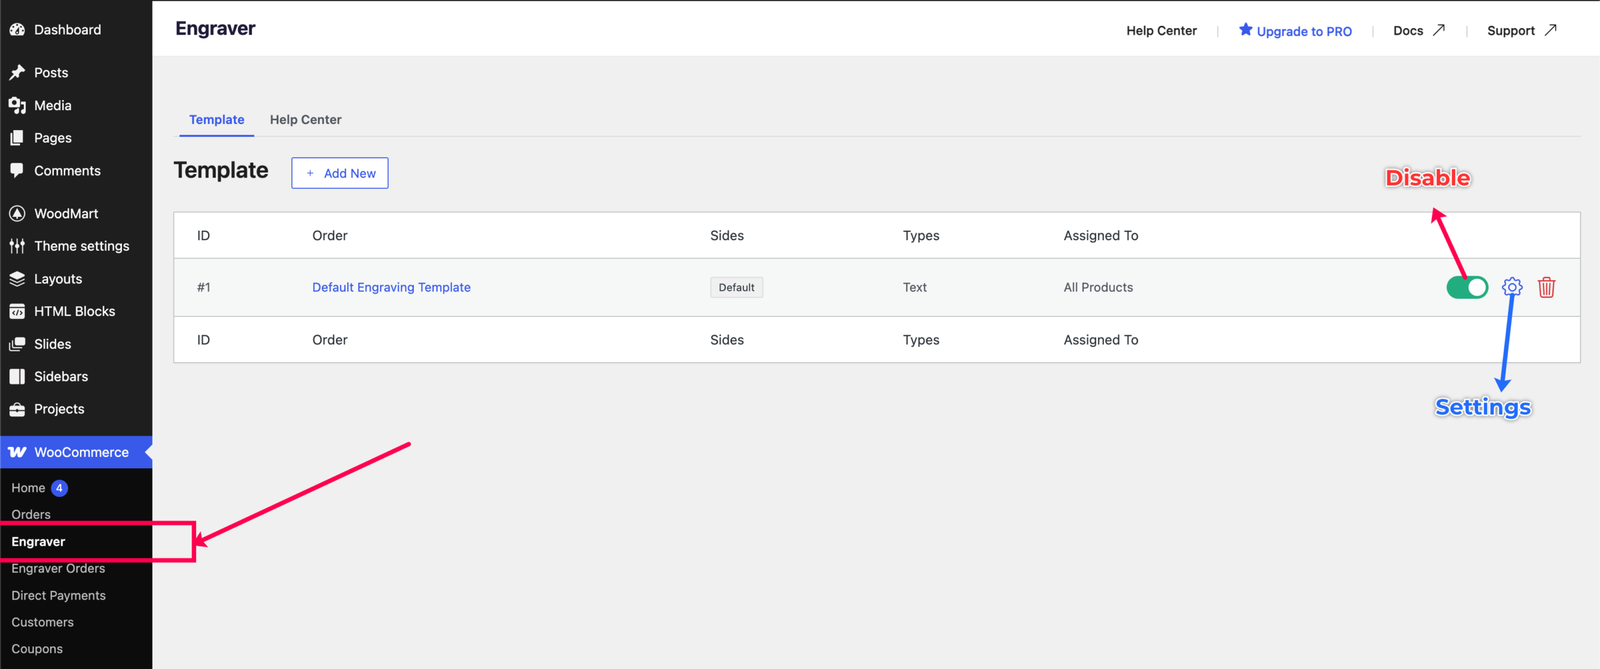Viewport: 1600px width, 669px height.
Task: Click the WoodMart logo icon
Action: [x=17, y=213]
